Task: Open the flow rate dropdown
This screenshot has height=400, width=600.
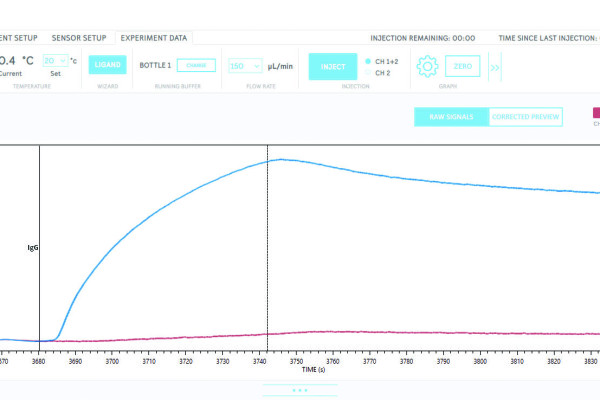Action: [x=245, y=66]
